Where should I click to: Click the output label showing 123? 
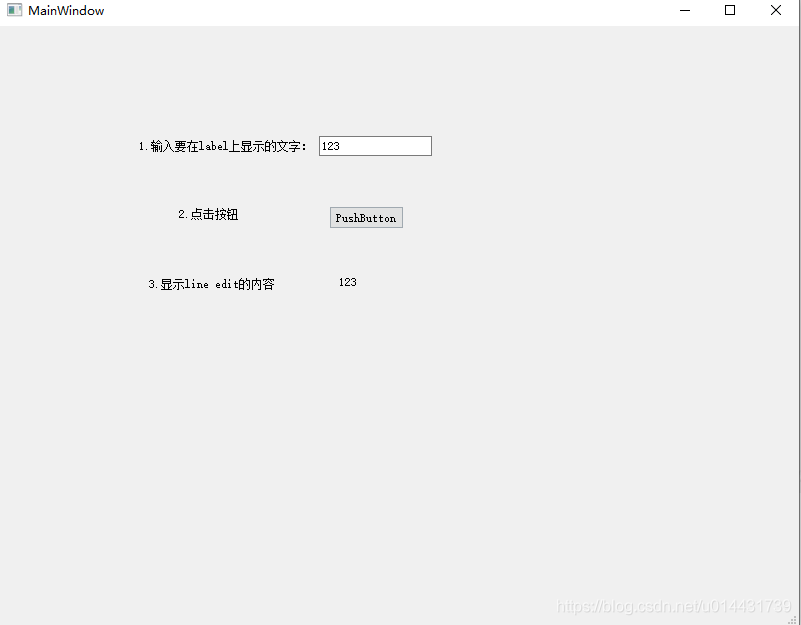[x=348, y=282]
